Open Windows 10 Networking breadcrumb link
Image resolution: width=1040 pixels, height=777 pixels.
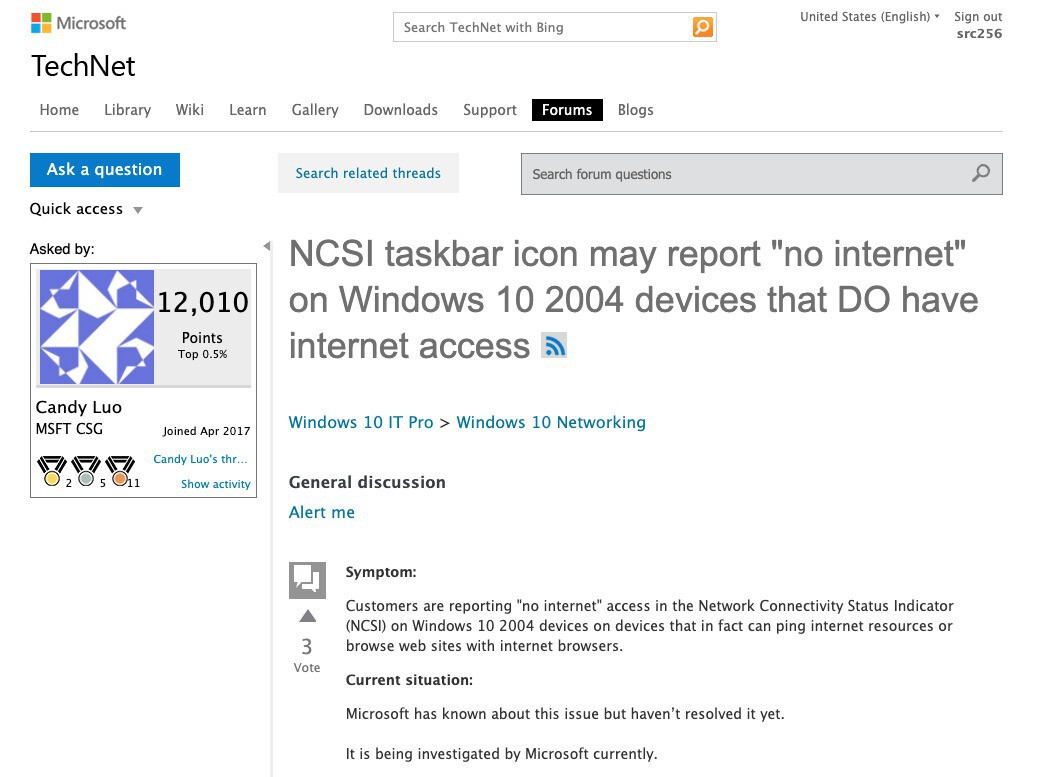[x=551, y=423]
